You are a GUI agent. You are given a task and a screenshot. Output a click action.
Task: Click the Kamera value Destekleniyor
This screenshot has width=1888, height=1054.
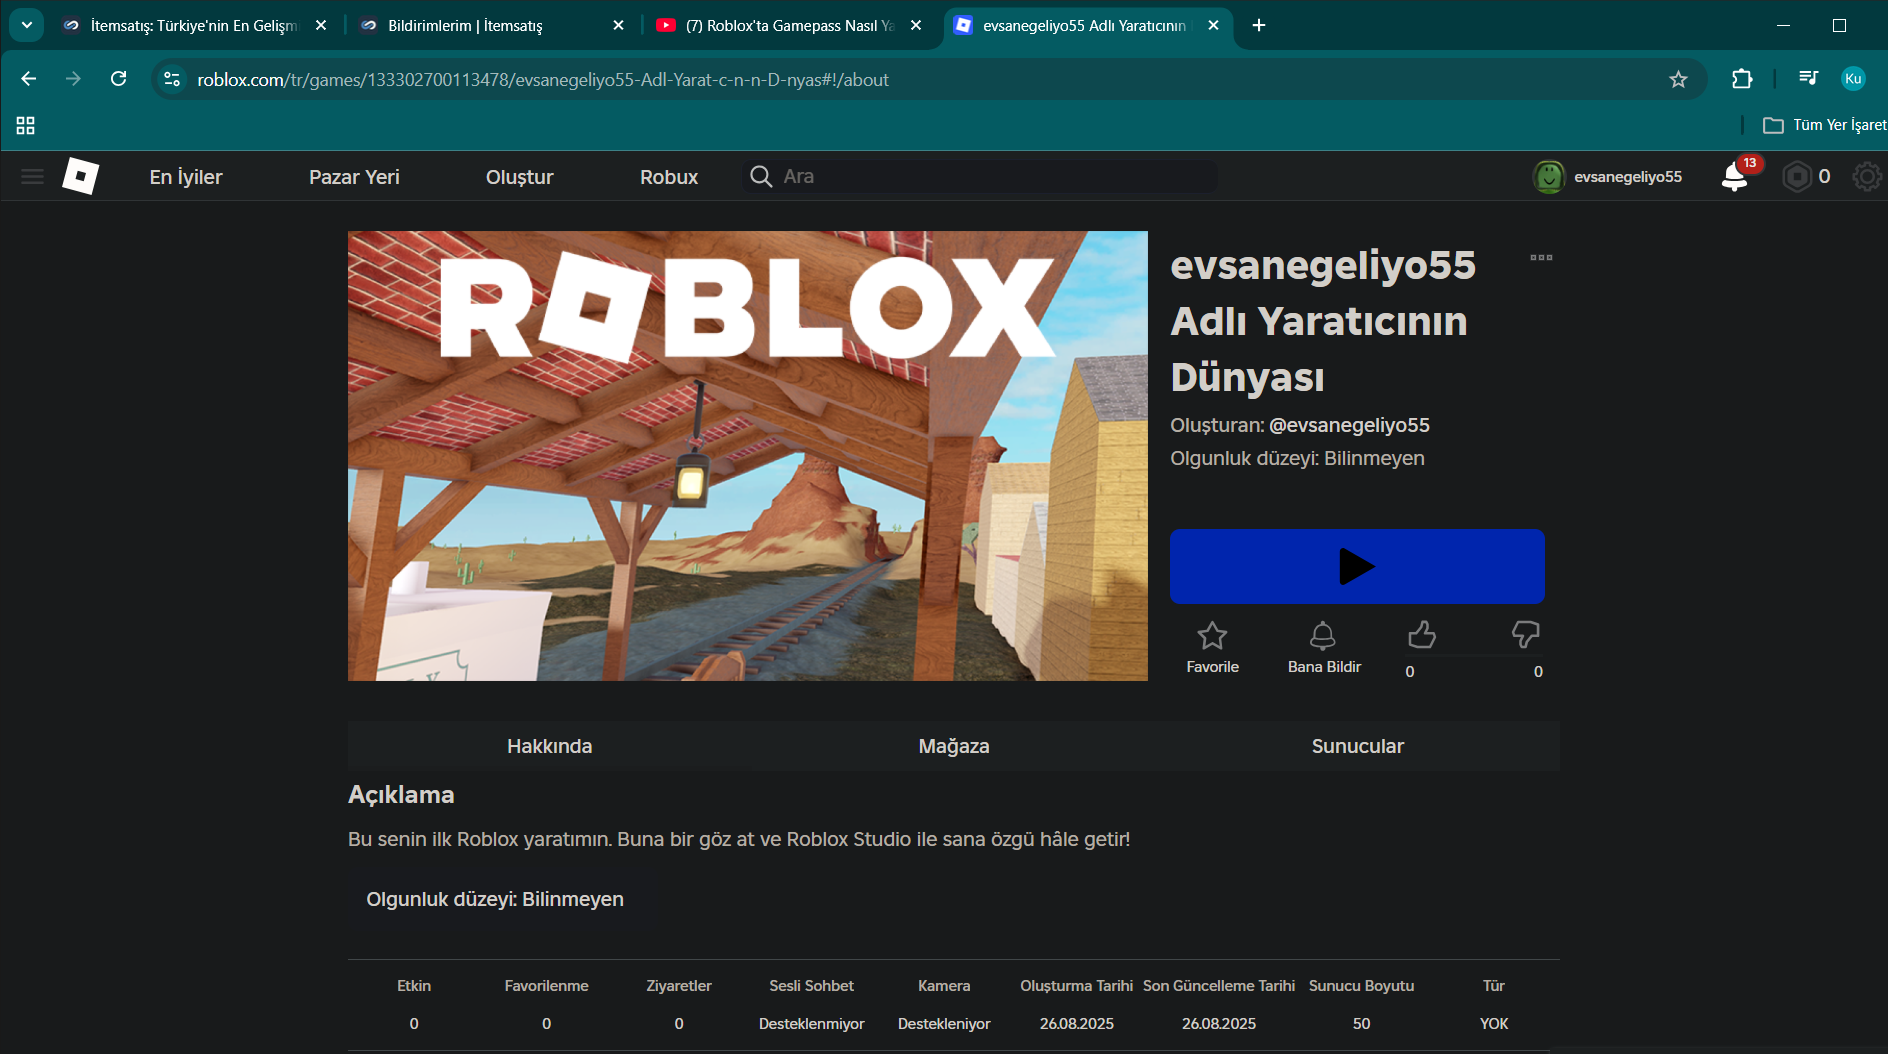click(x=944, y=1023)
